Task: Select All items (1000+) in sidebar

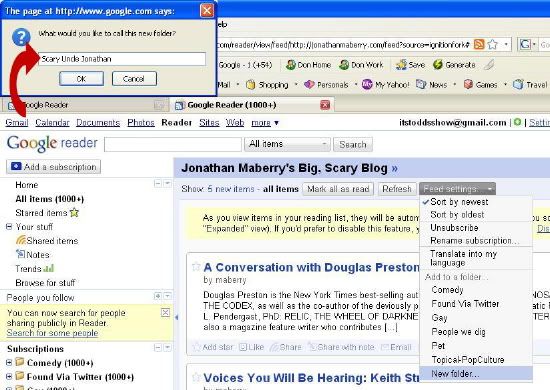Action: point(49,199)
